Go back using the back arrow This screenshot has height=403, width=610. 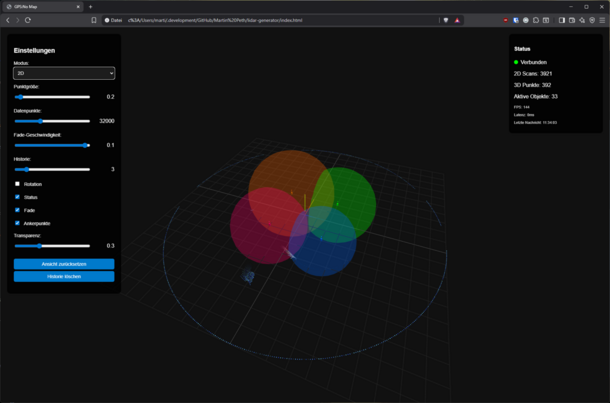8,20
